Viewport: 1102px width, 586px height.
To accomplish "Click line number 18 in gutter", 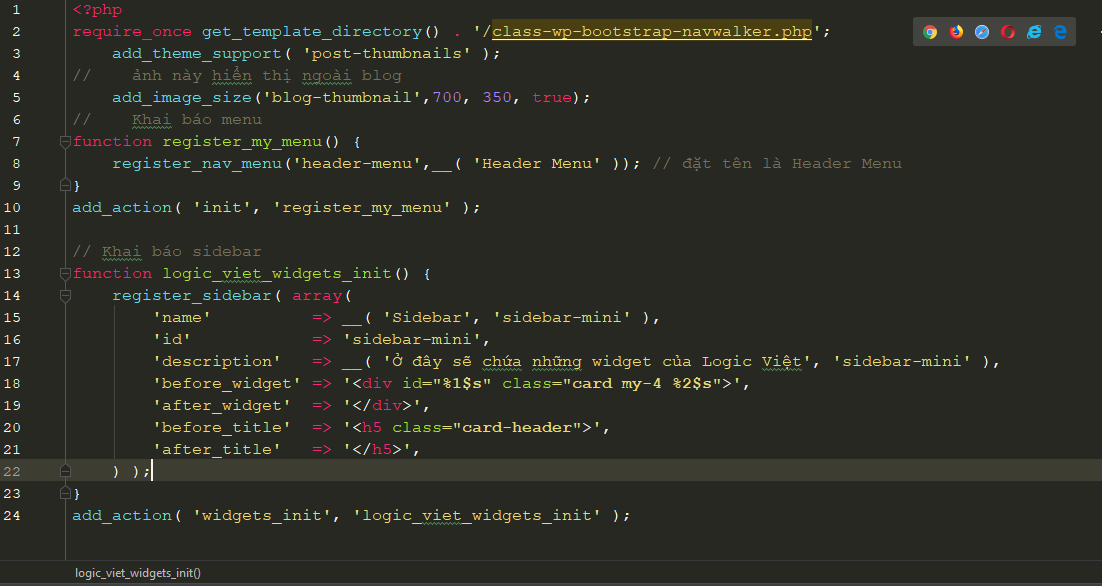I will (x=12, y=383).
